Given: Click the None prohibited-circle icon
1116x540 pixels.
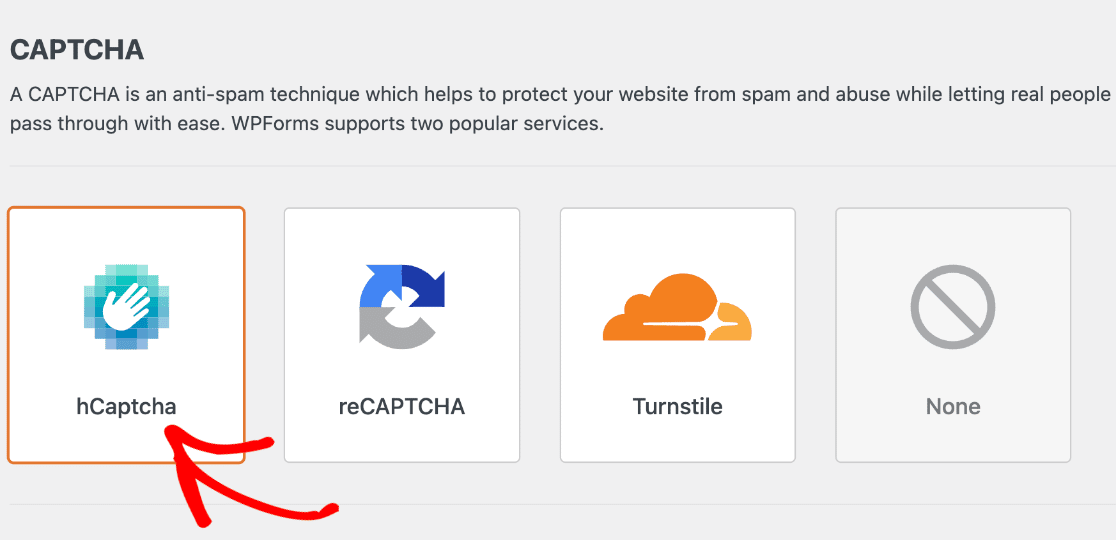Looking at the screenshot, I should pos(953,307).
